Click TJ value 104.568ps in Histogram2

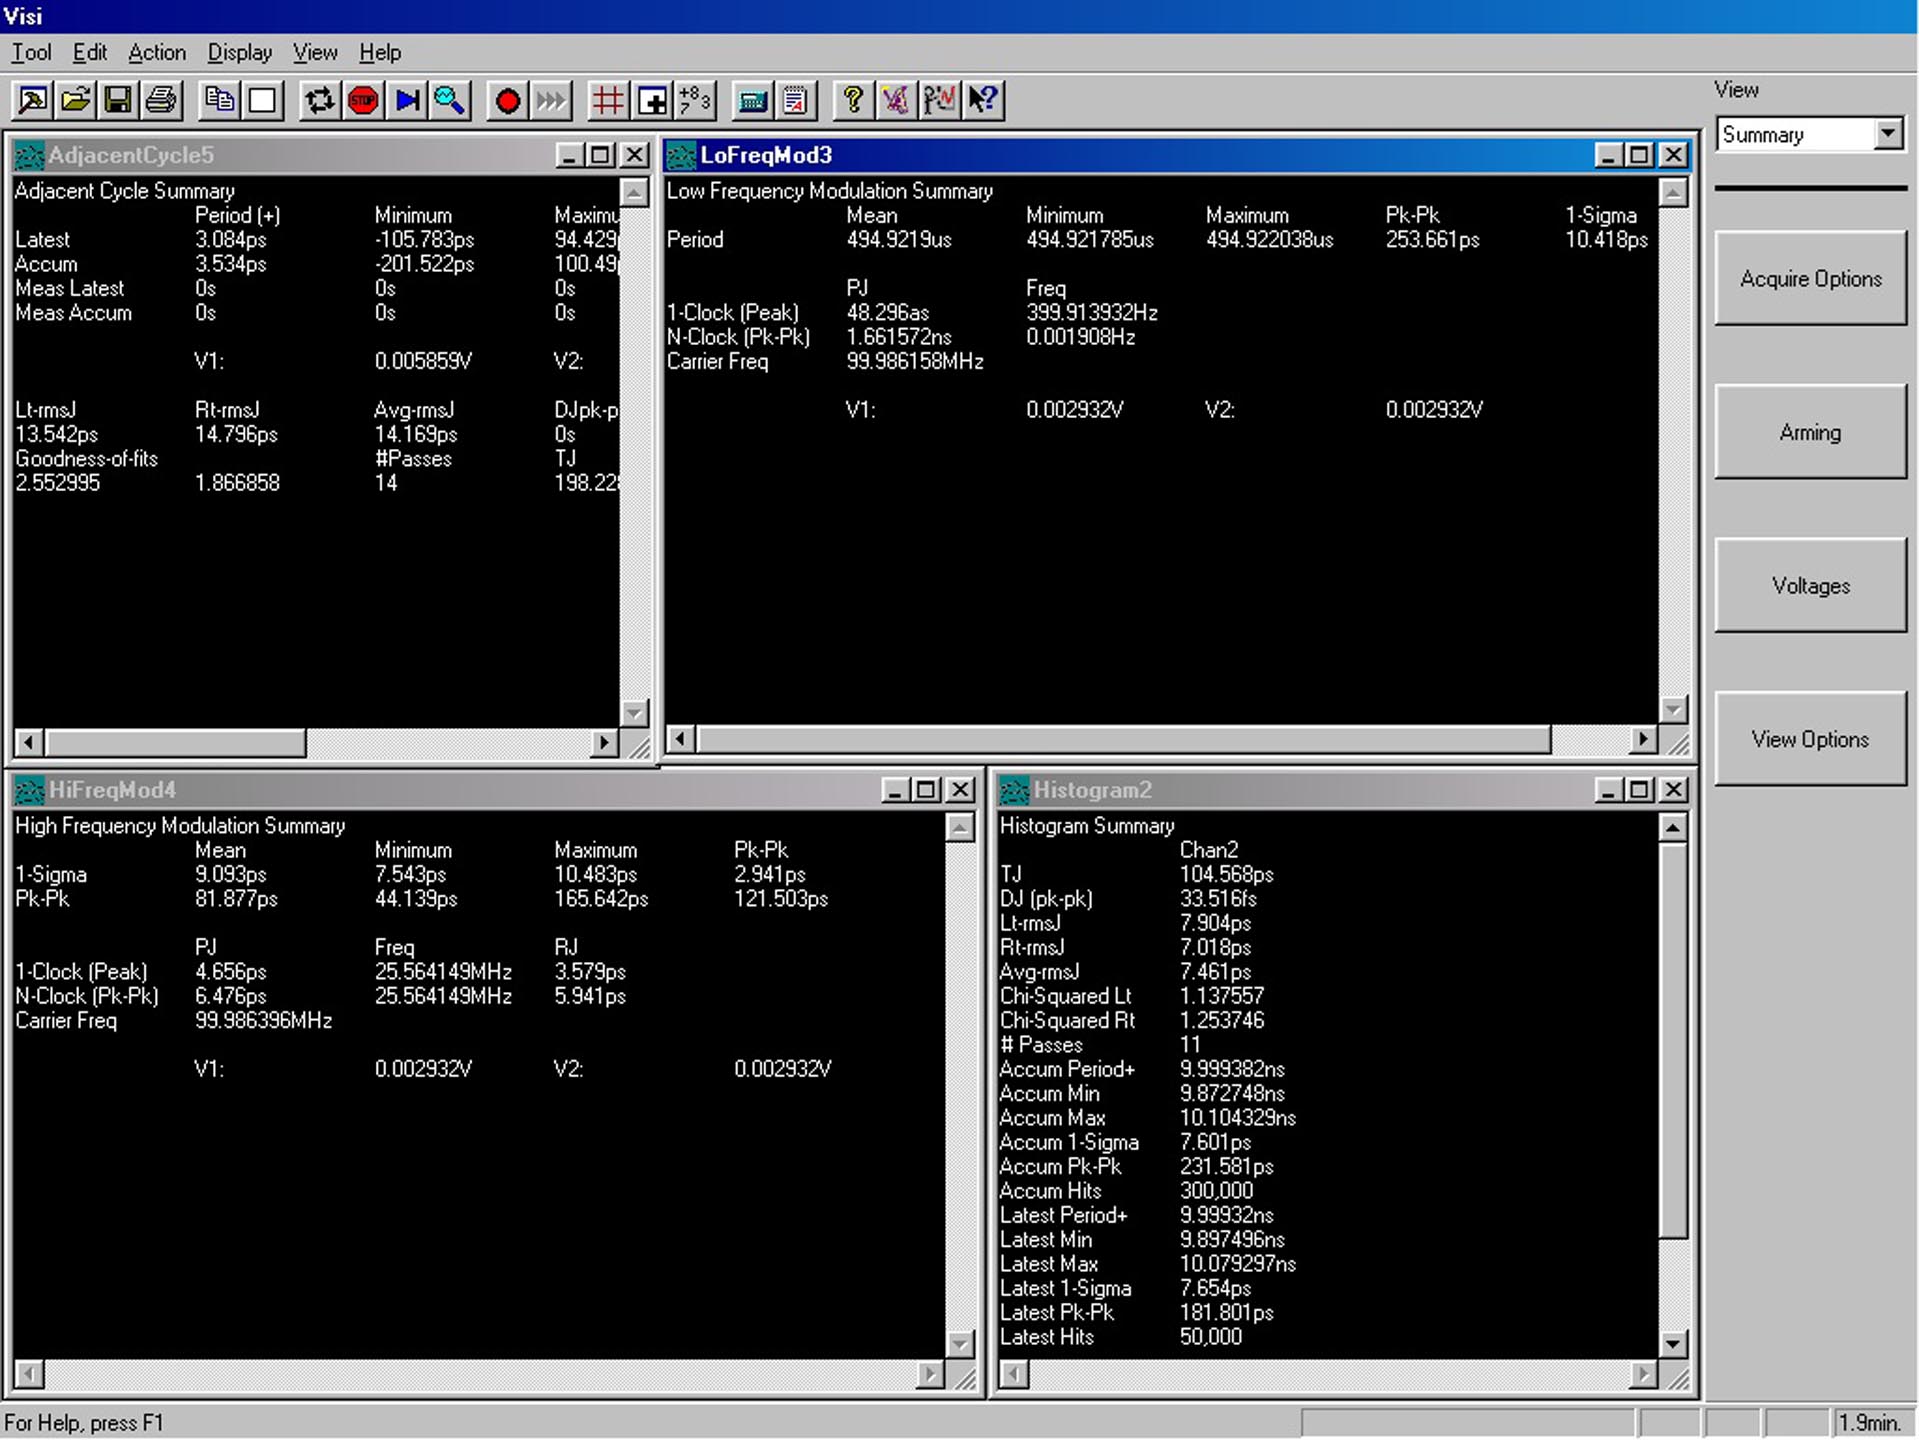click(x=1227, y=875)
